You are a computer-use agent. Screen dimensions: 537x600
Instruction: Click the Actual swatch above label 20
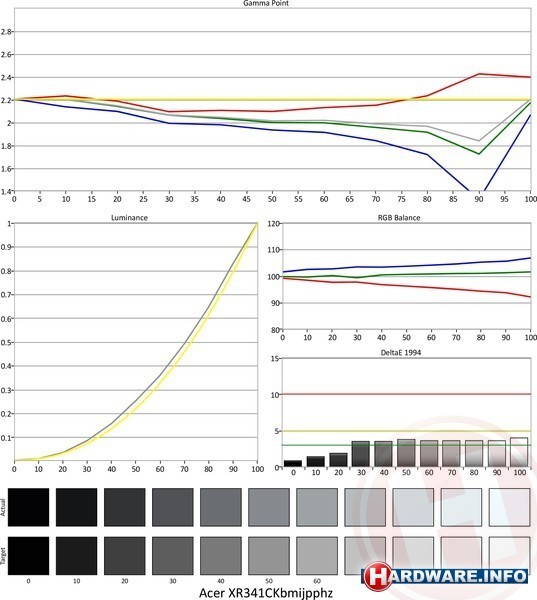(x=124, y=507)
